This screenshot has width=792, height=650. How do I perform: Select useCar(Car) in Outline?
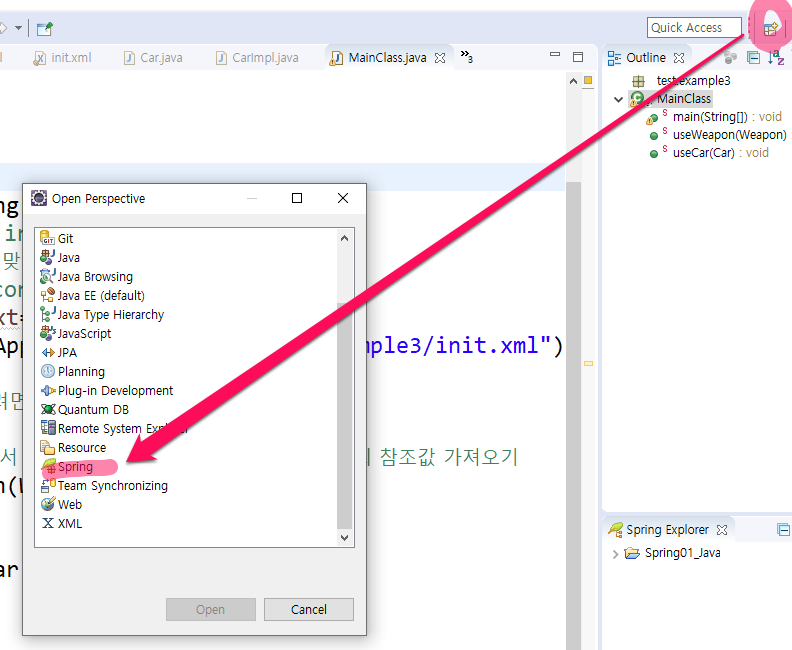pyautogui.click(x=709, y=153)
